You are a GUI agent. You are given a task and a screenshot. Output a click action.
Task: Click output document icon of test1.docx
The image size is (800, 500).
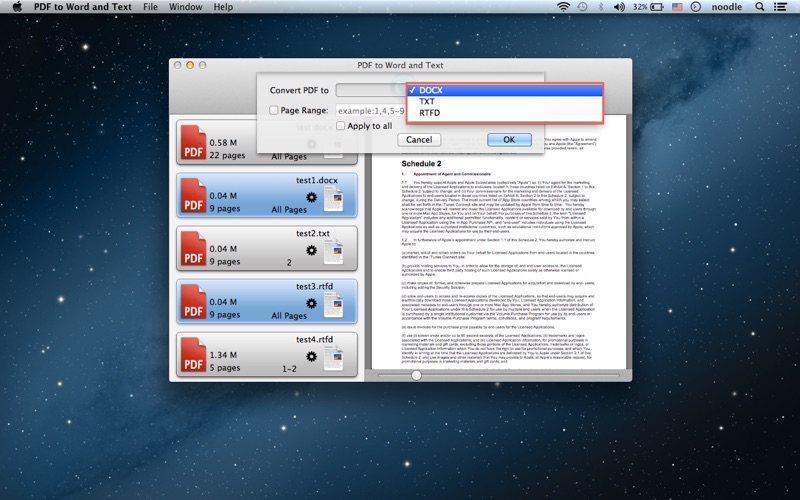coord(333,199)
